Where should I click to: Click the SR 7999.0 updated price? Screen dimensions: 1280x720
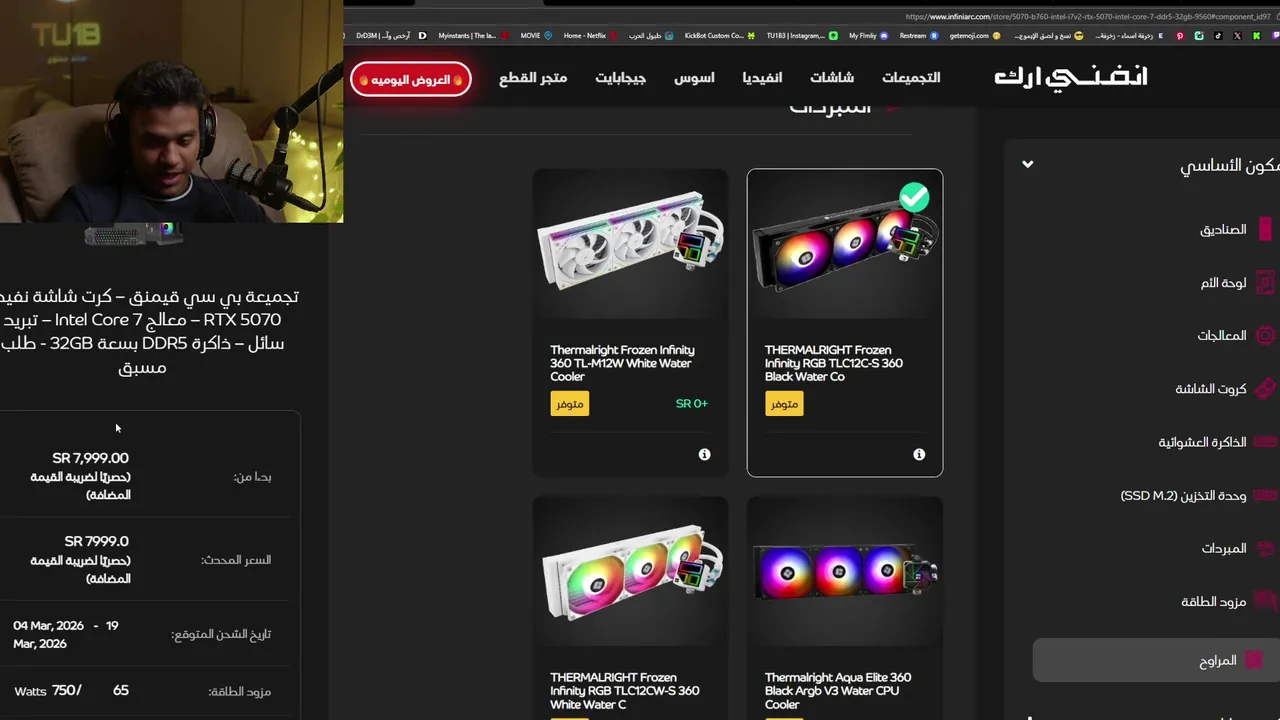pos(96,540)
